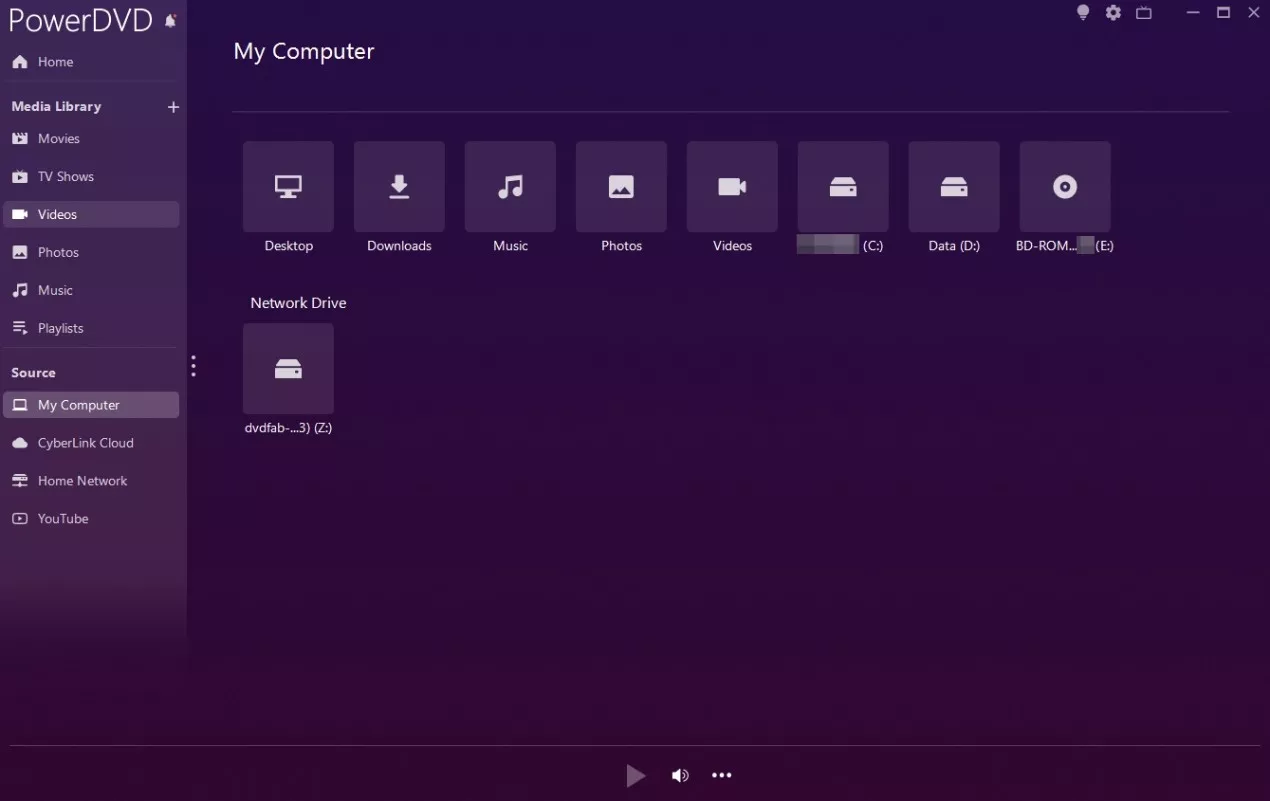
Task: Click the lightbulb tips icon in the title bar
Action: 1083,13
